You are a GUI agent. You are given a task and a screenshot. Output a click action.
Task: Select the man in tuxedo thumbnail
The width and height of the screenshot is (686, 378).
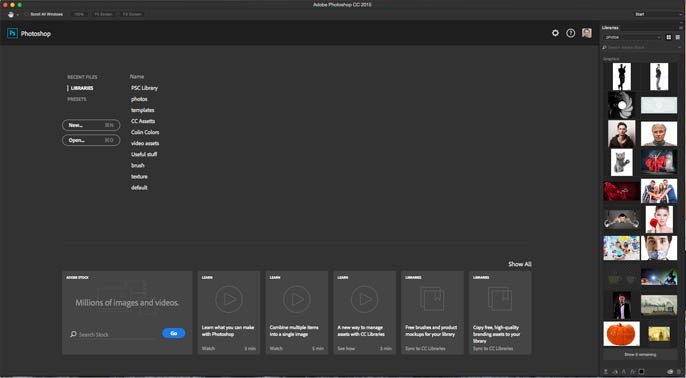(x=622, y=305)
